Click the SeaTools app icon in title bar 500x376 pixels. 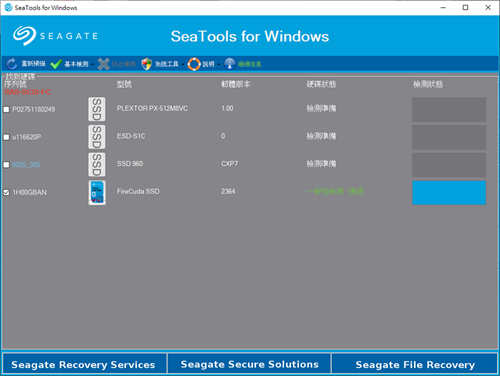pos(9,7)
